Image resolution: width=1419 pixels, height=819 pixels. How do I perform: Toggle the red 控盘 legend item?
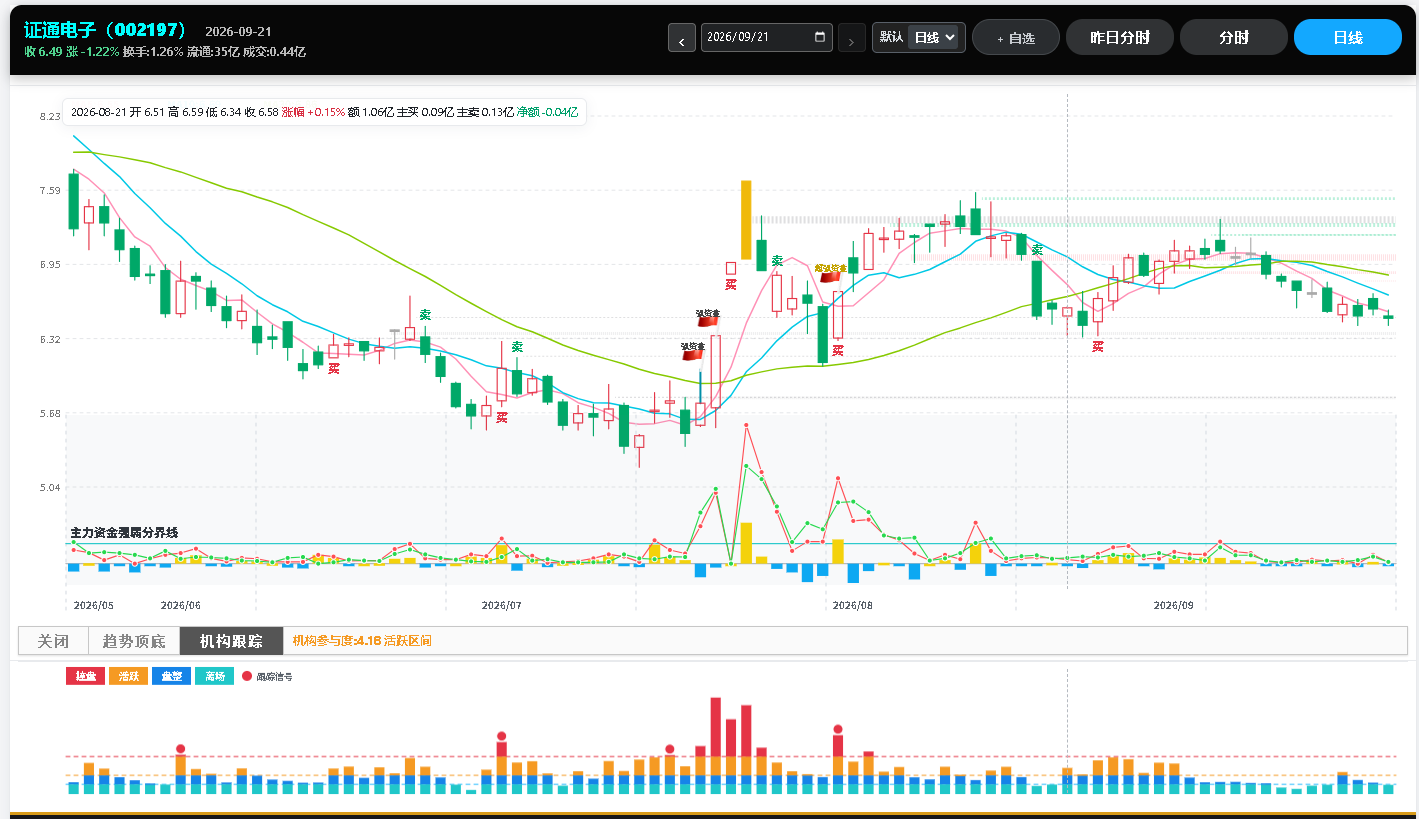point(85,677)
